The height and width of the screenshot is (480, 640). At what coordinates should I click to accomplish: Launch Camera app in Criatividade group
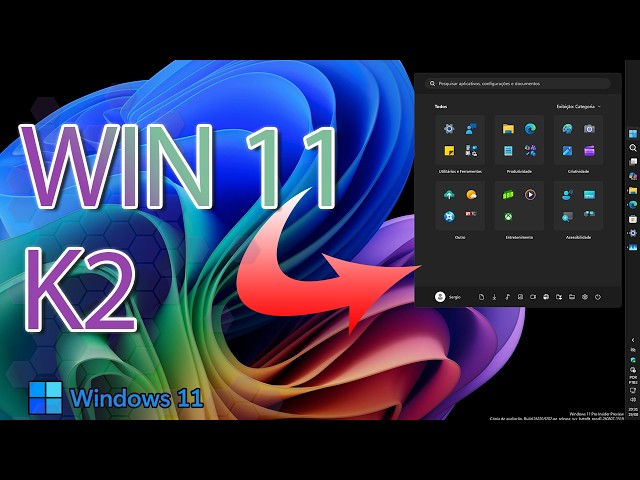[589, 129]
